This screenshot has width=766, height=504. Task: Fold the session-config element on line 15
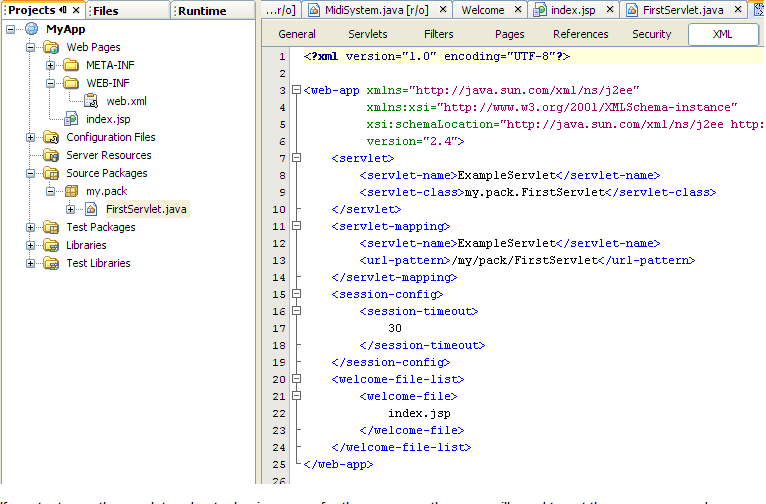[296, 294]
